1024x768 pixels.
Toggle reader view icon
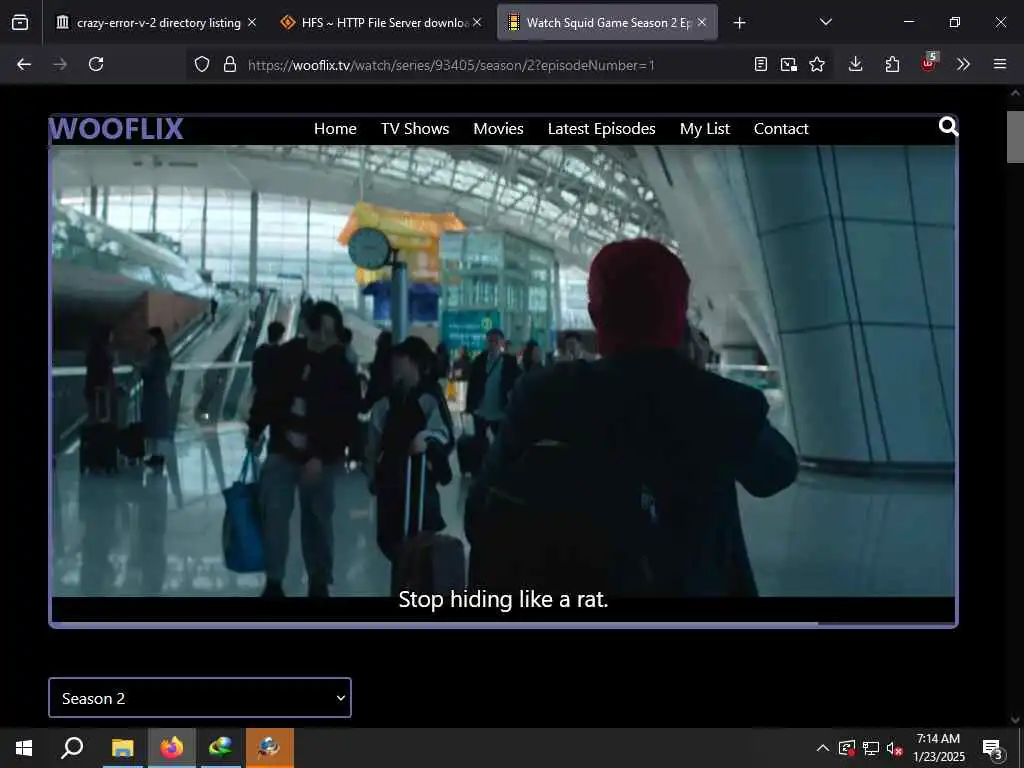760,64
